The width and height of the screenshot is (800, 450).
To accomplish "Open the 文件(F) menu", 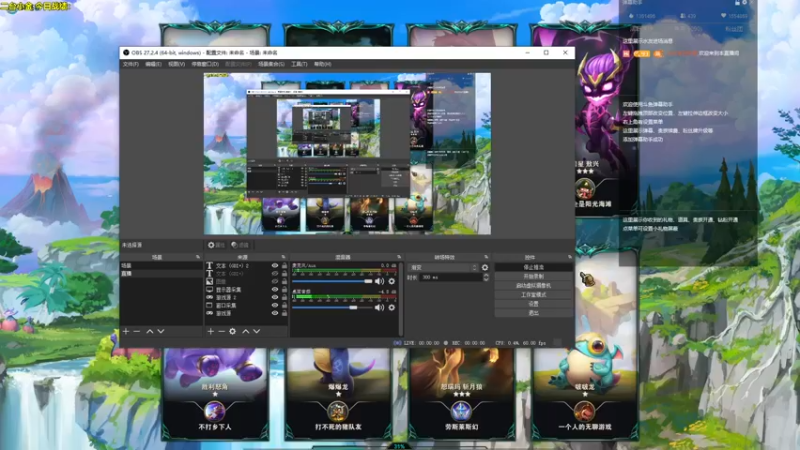I will [131, 64].
